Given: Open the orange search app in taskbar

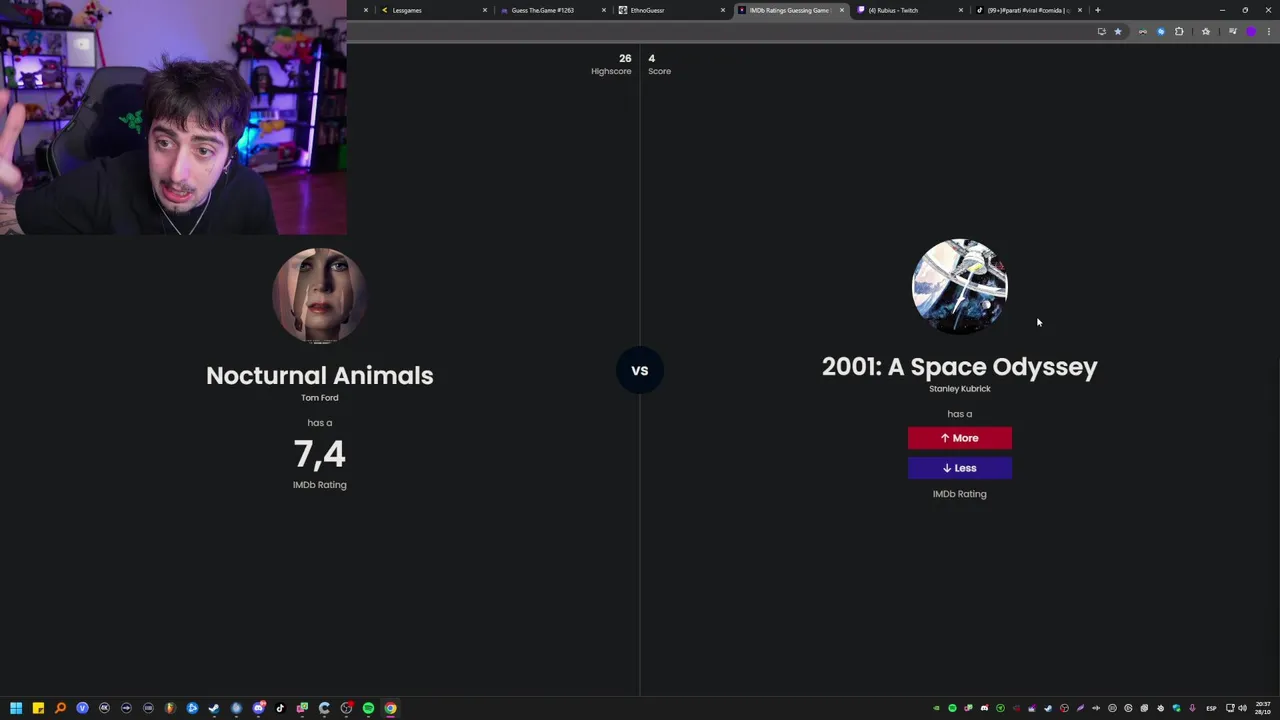Looking at the screenshot, I should 60,708.
